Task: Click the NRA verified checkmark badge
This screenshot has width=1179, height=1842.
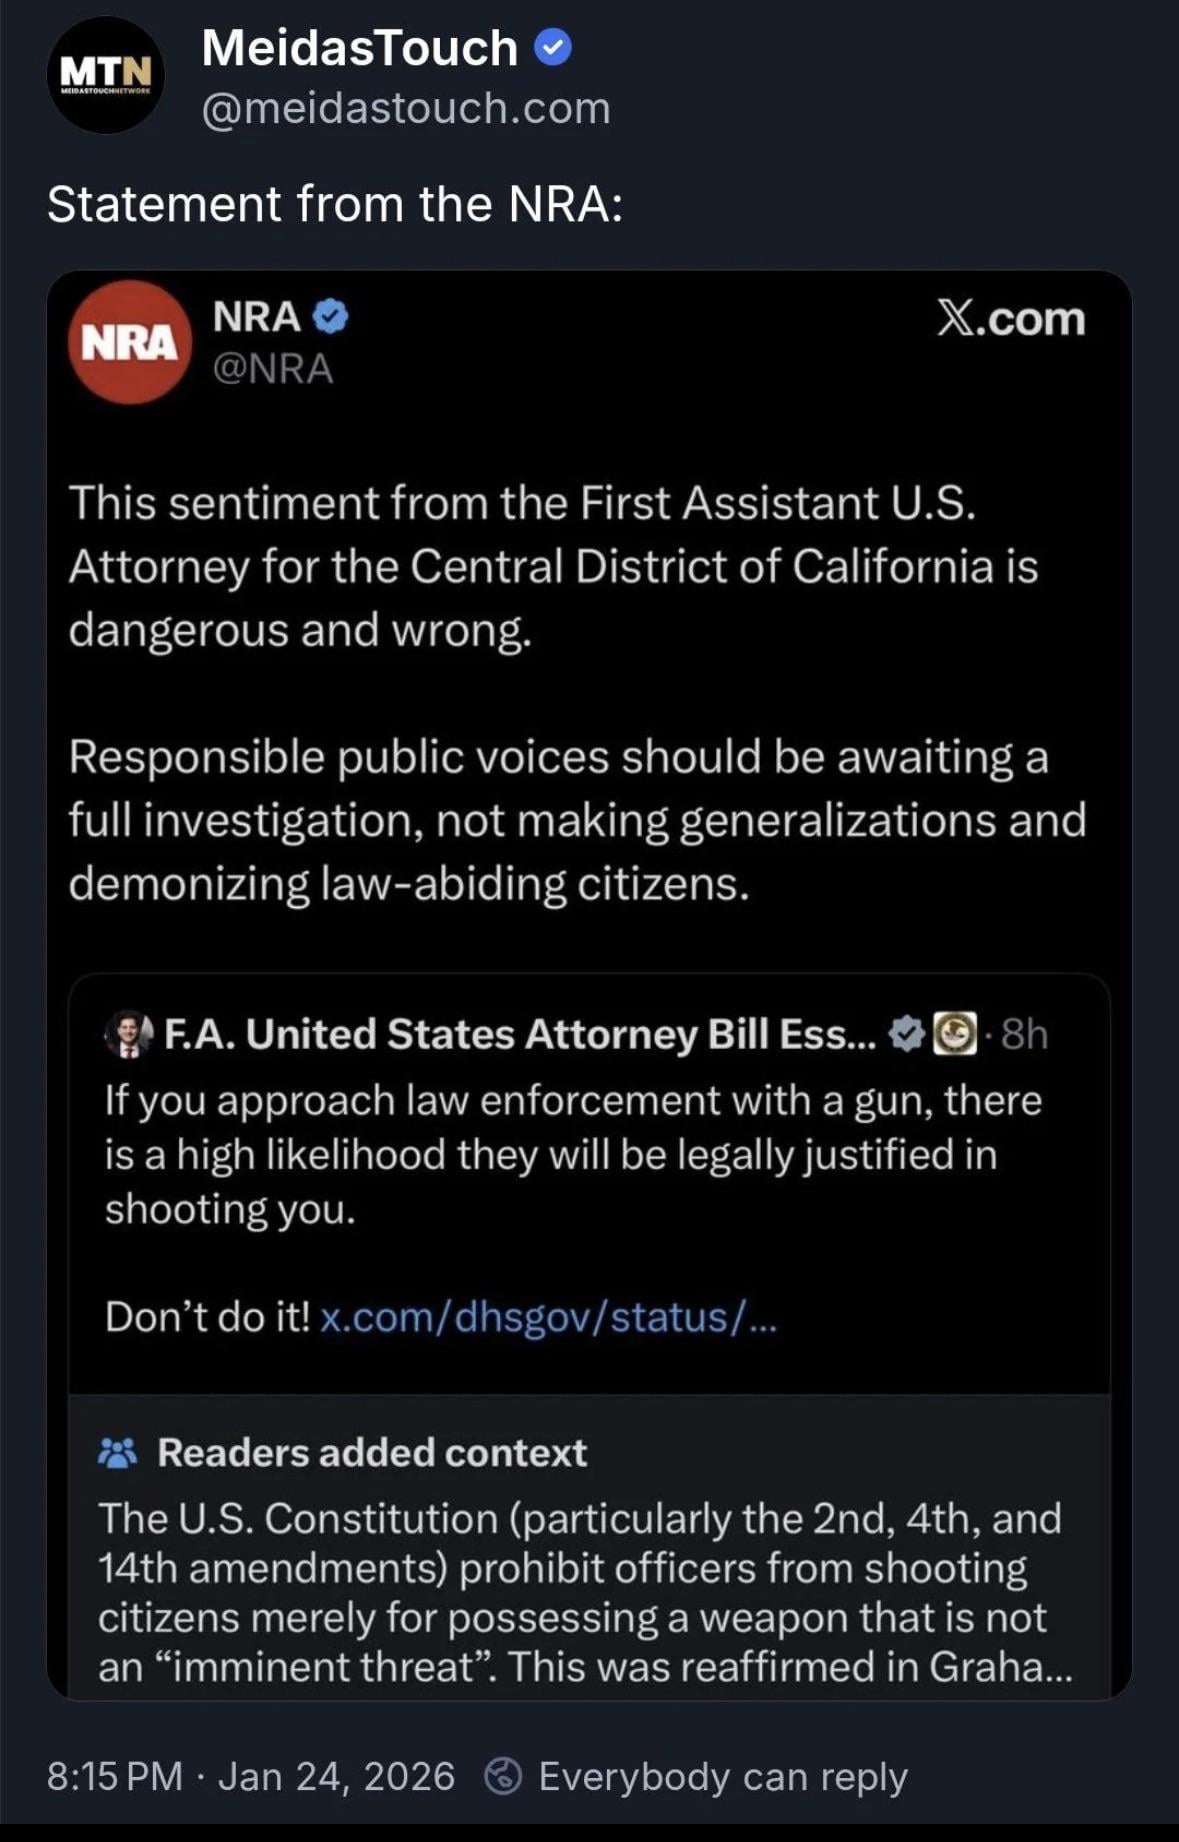Action: tap(331, 317)
